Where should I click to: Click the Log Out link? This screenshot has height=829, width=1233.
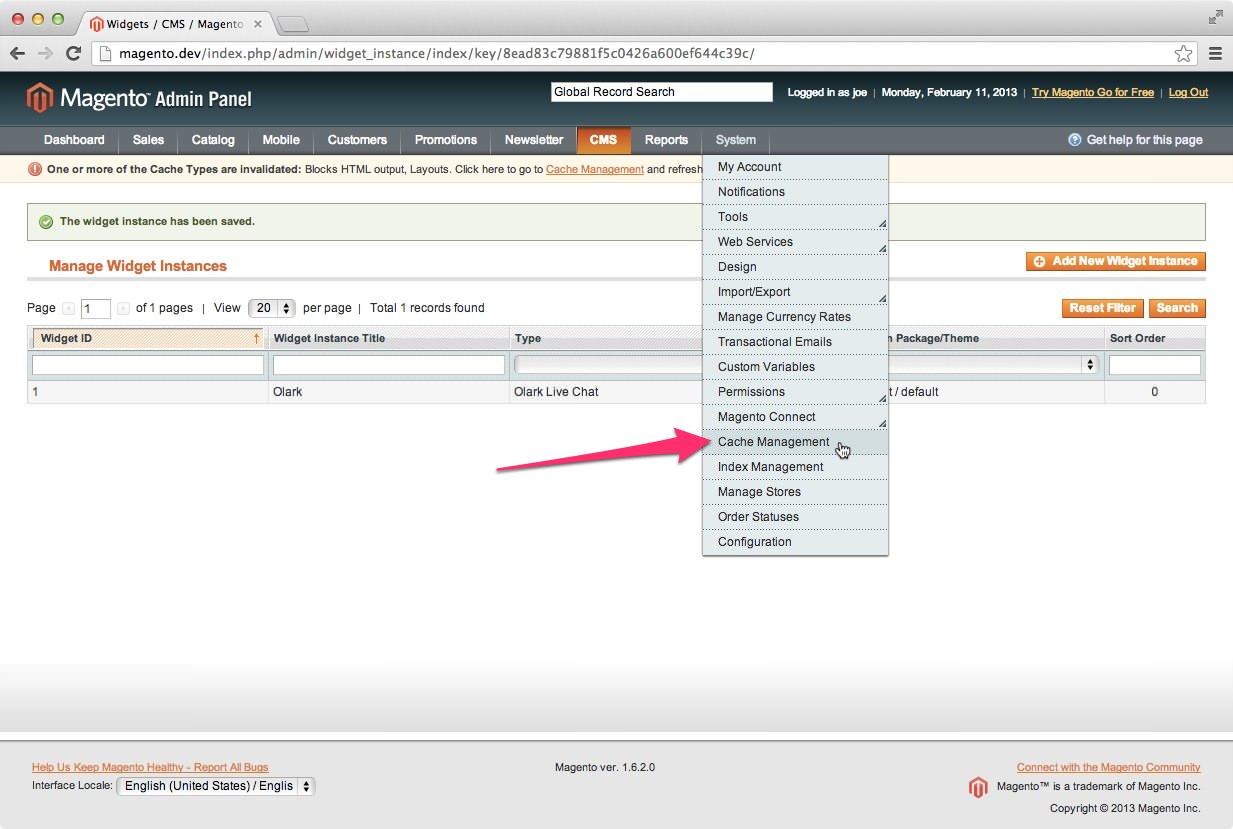pos(1188,92)
